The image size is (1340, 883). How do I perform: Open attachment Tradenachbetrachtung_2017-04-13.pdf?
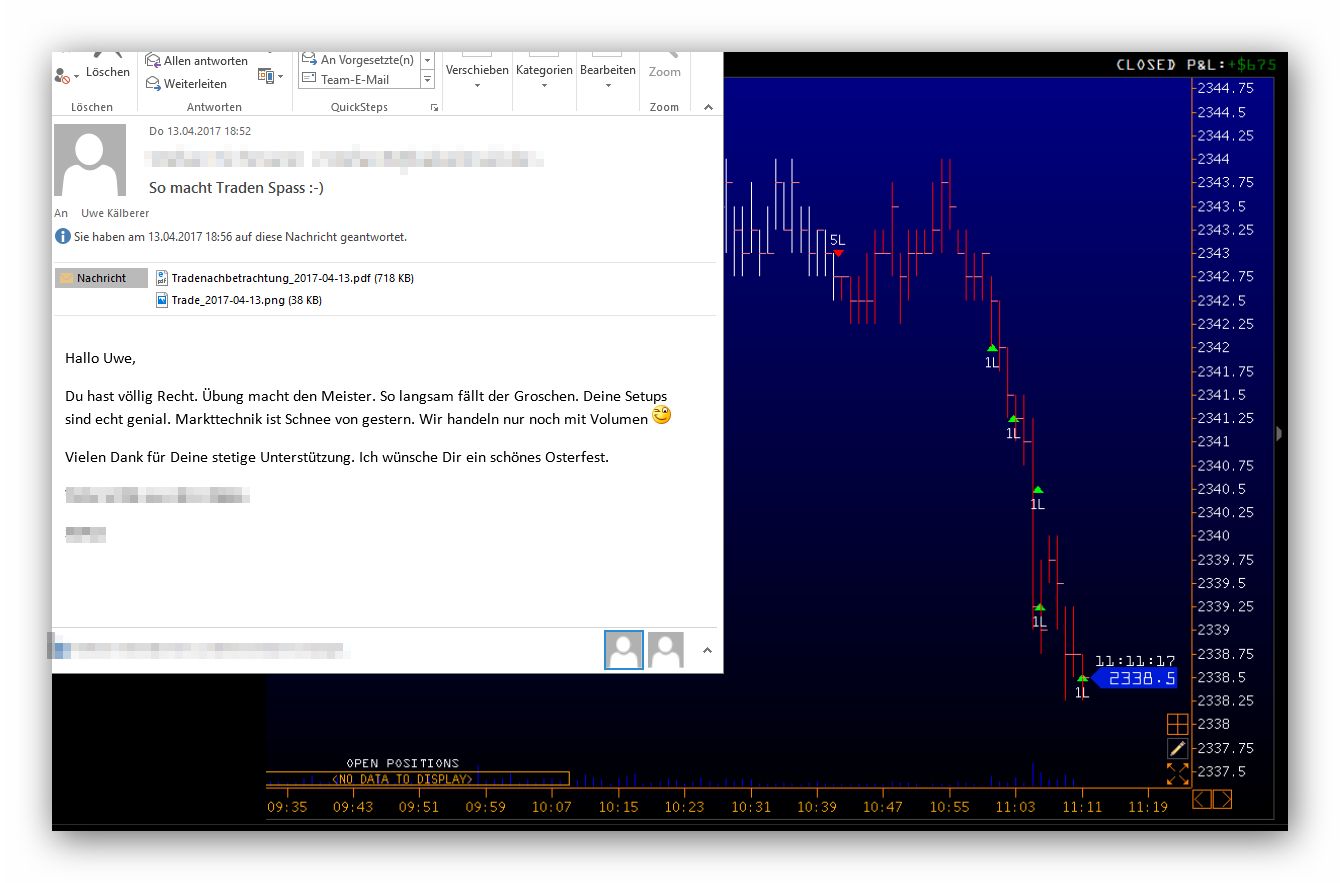(285, 278)
